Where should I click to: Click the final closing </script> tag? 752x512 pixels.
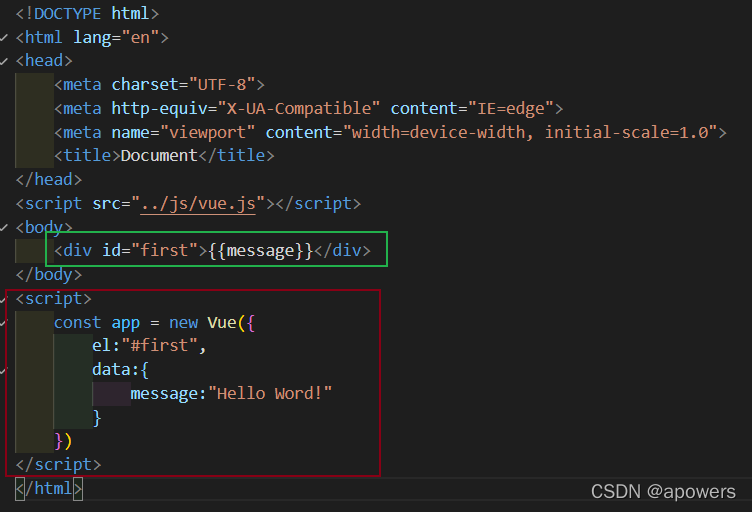pos(58,465)
